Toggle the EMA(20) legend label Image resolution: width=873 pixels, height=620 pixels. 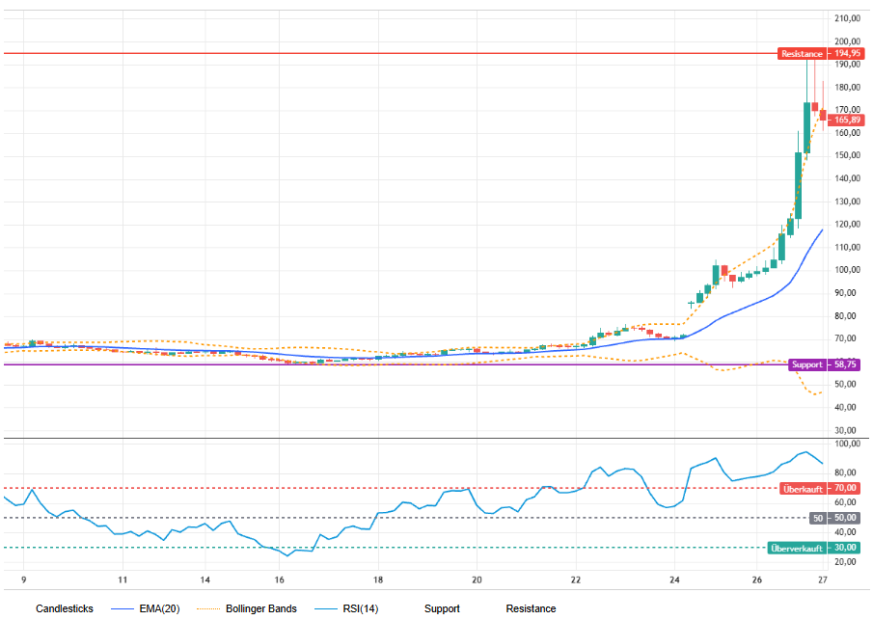[159, 608]
